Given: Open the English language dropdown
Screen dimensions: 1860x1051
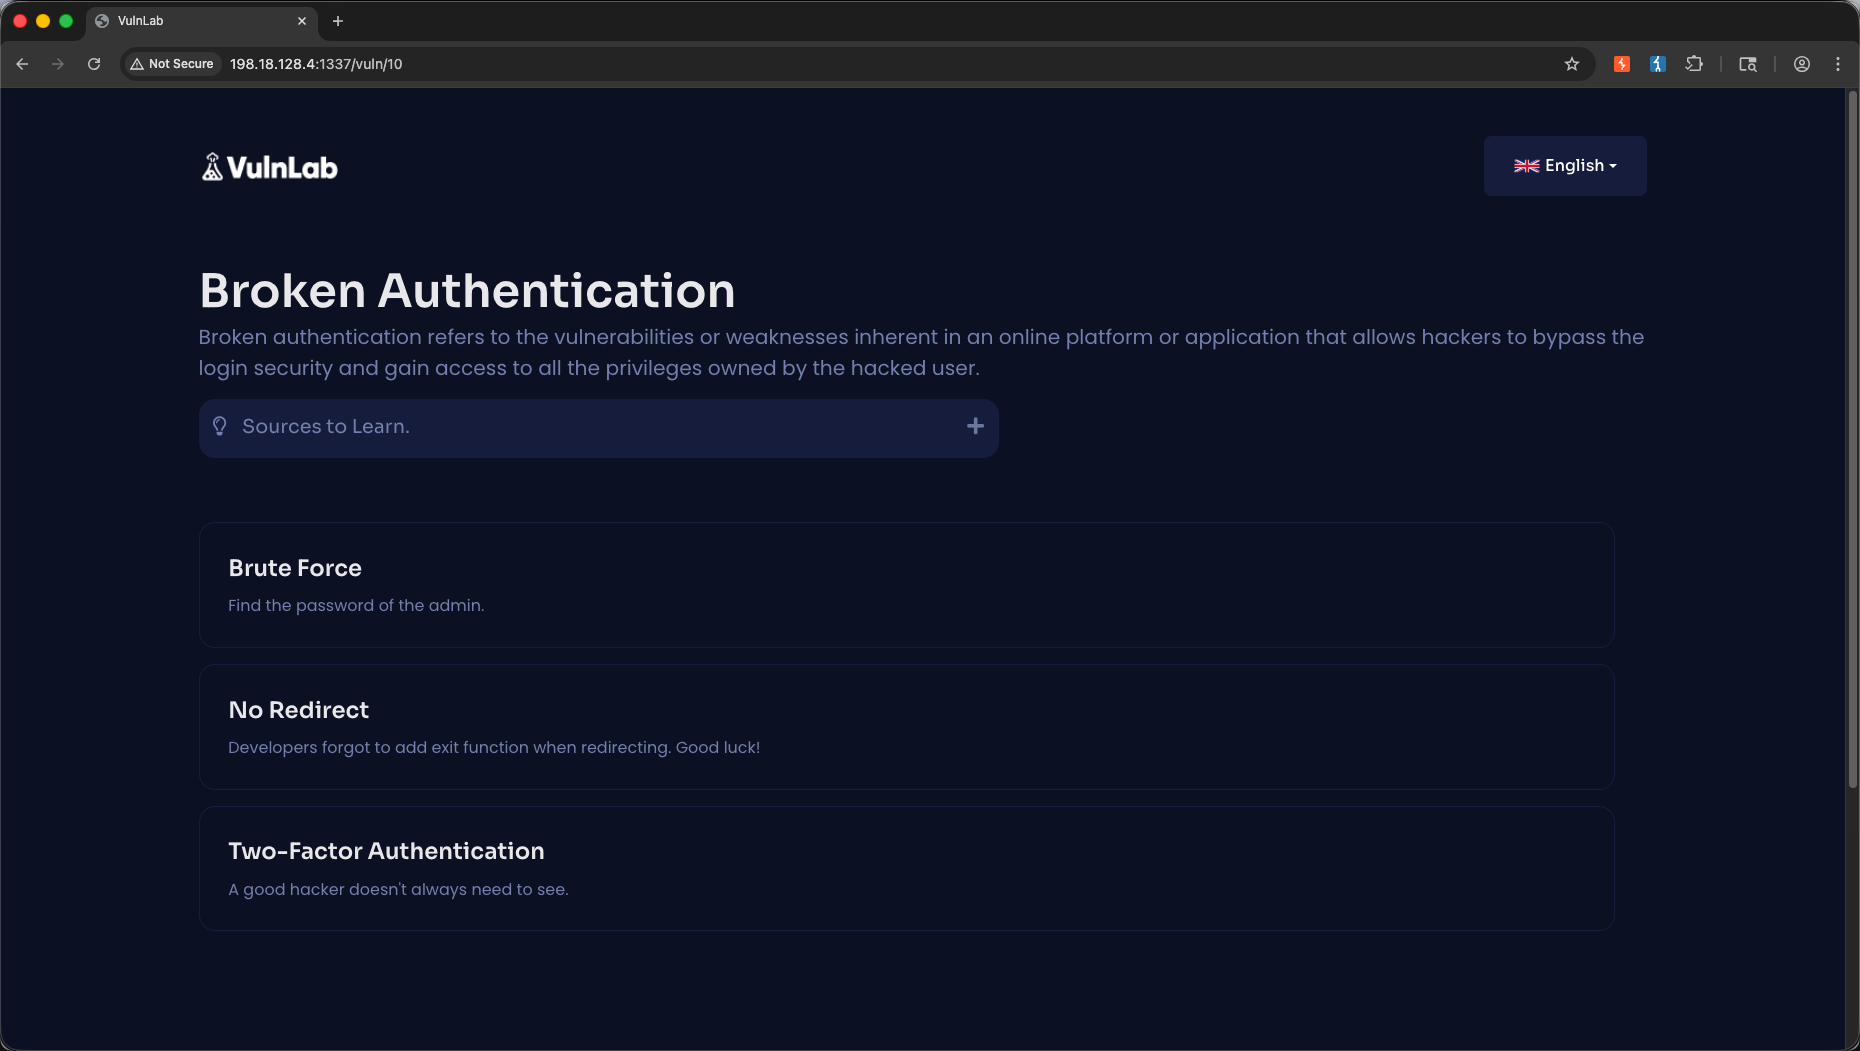Looking at the screenshot, I should coord(1565,166).
